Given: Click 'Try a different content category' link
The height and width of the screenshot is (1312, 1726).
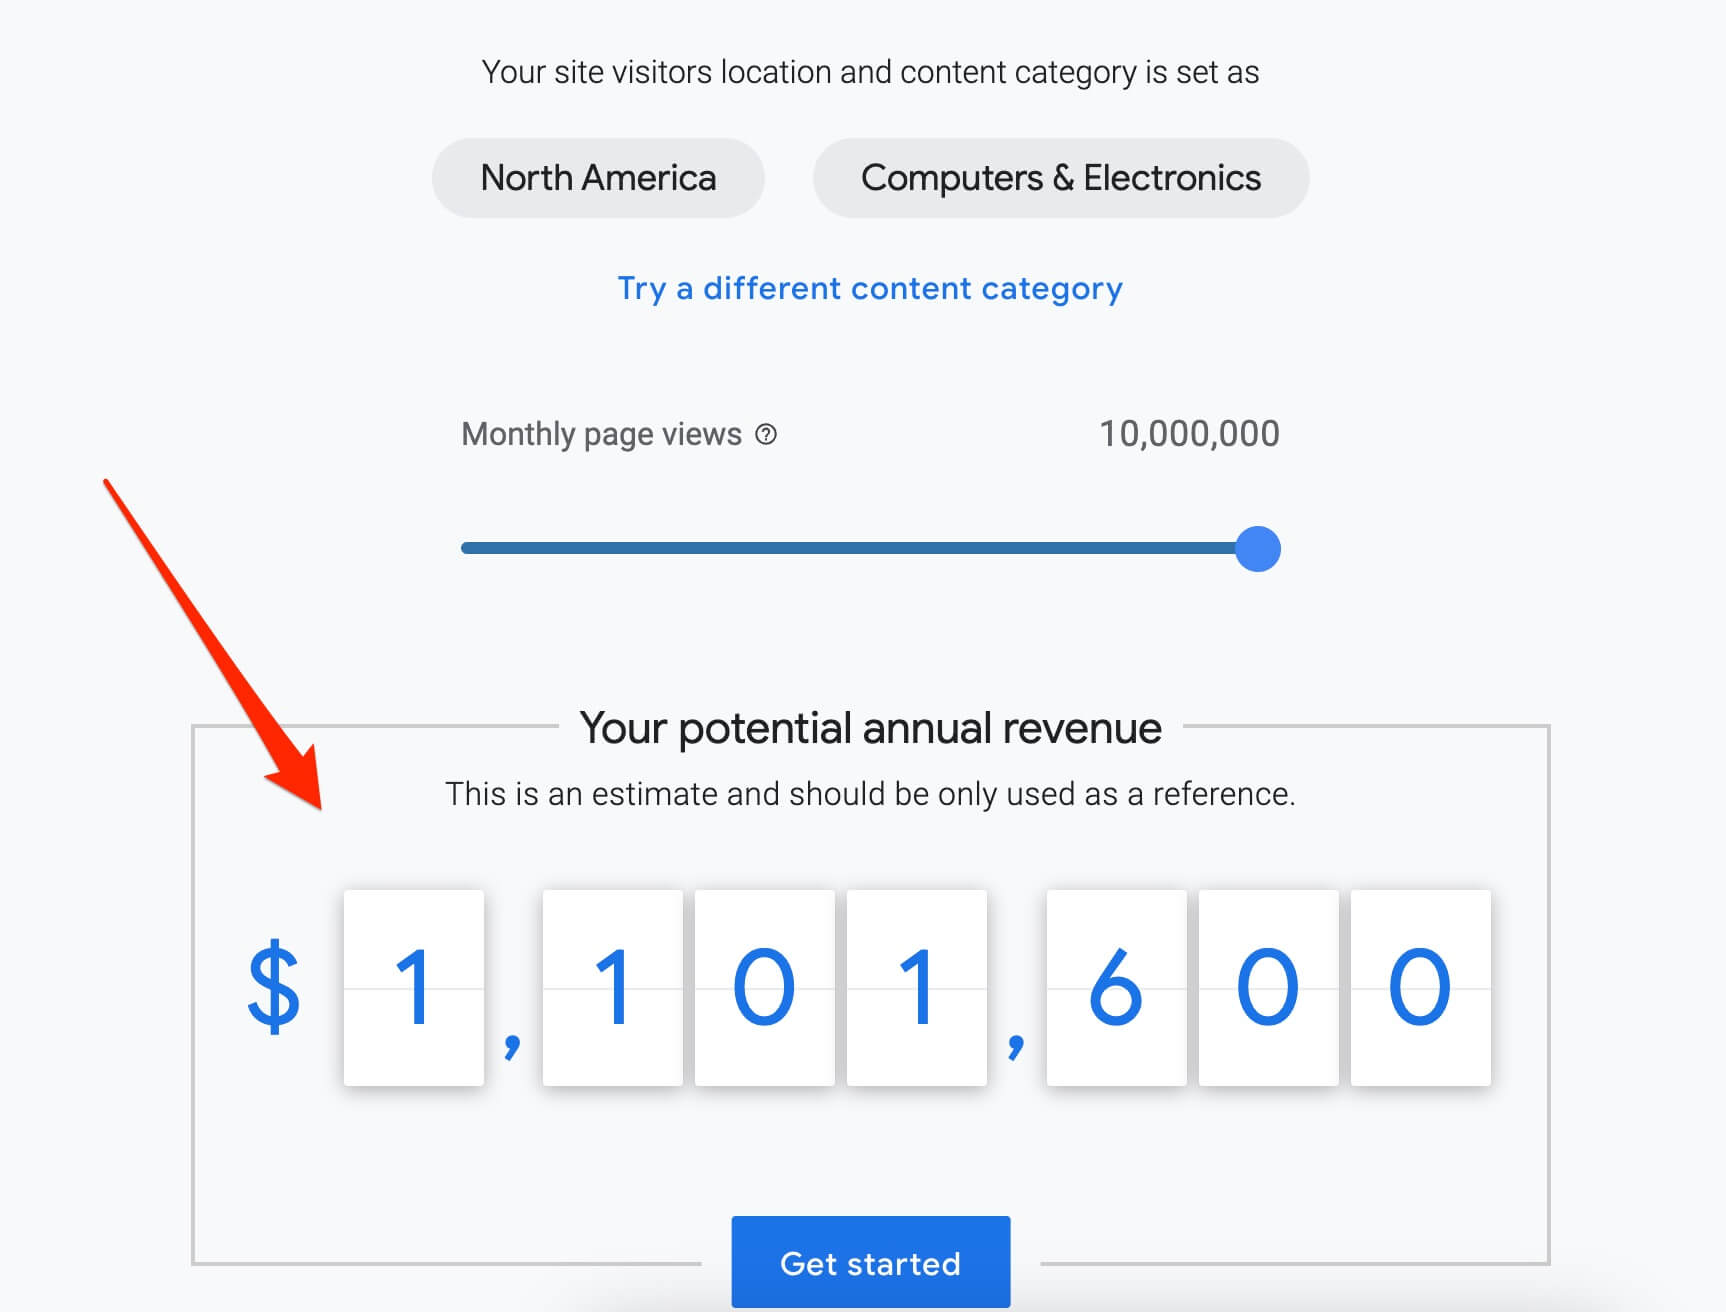Looking at the screenshot, I should (870, 289).
